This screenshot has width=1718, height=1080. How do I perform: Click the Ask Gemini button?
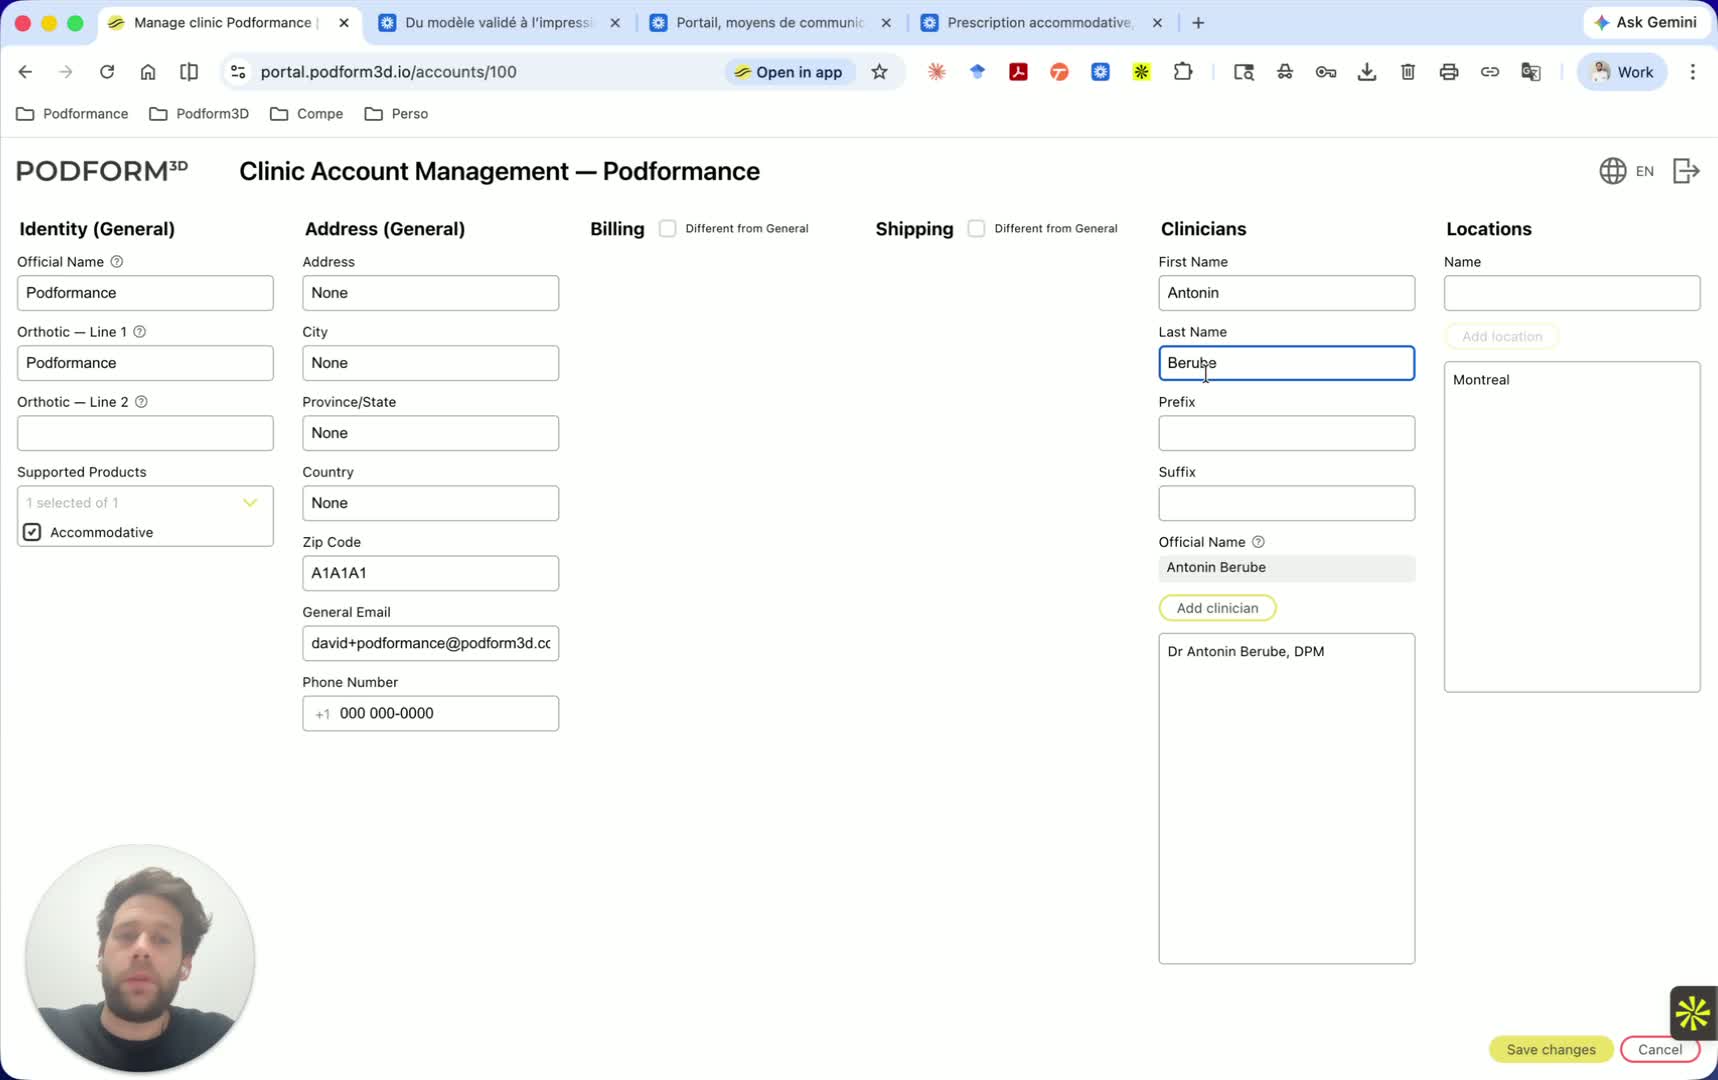pyautogui.click(x=1646, y=22)
